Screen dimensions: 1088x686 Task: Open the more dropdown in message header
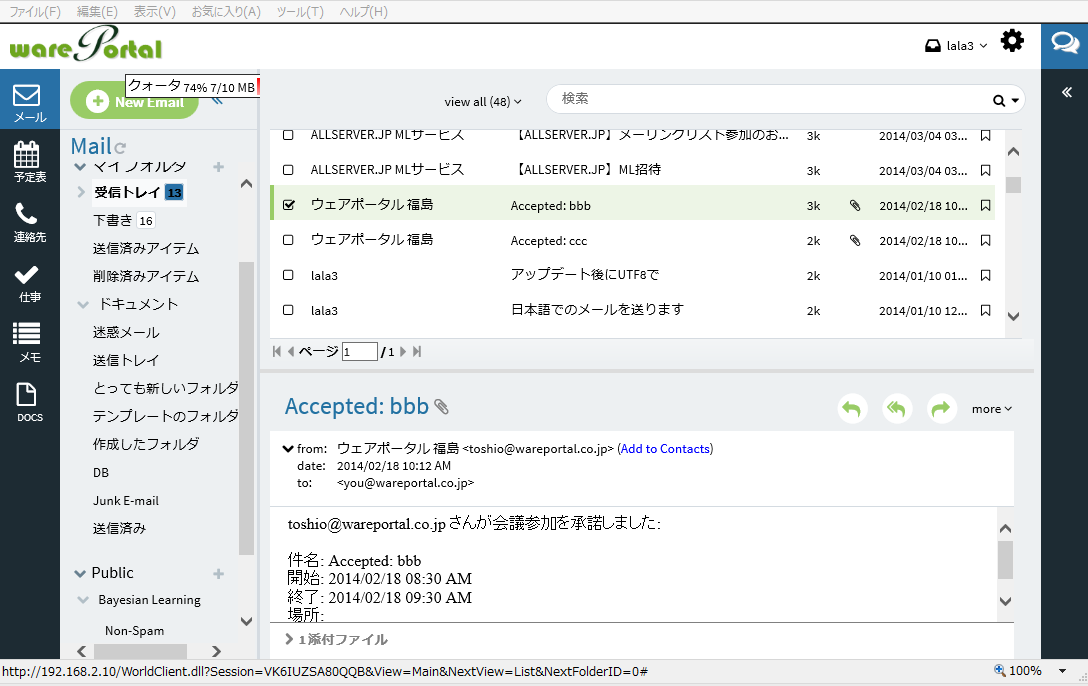991,409
